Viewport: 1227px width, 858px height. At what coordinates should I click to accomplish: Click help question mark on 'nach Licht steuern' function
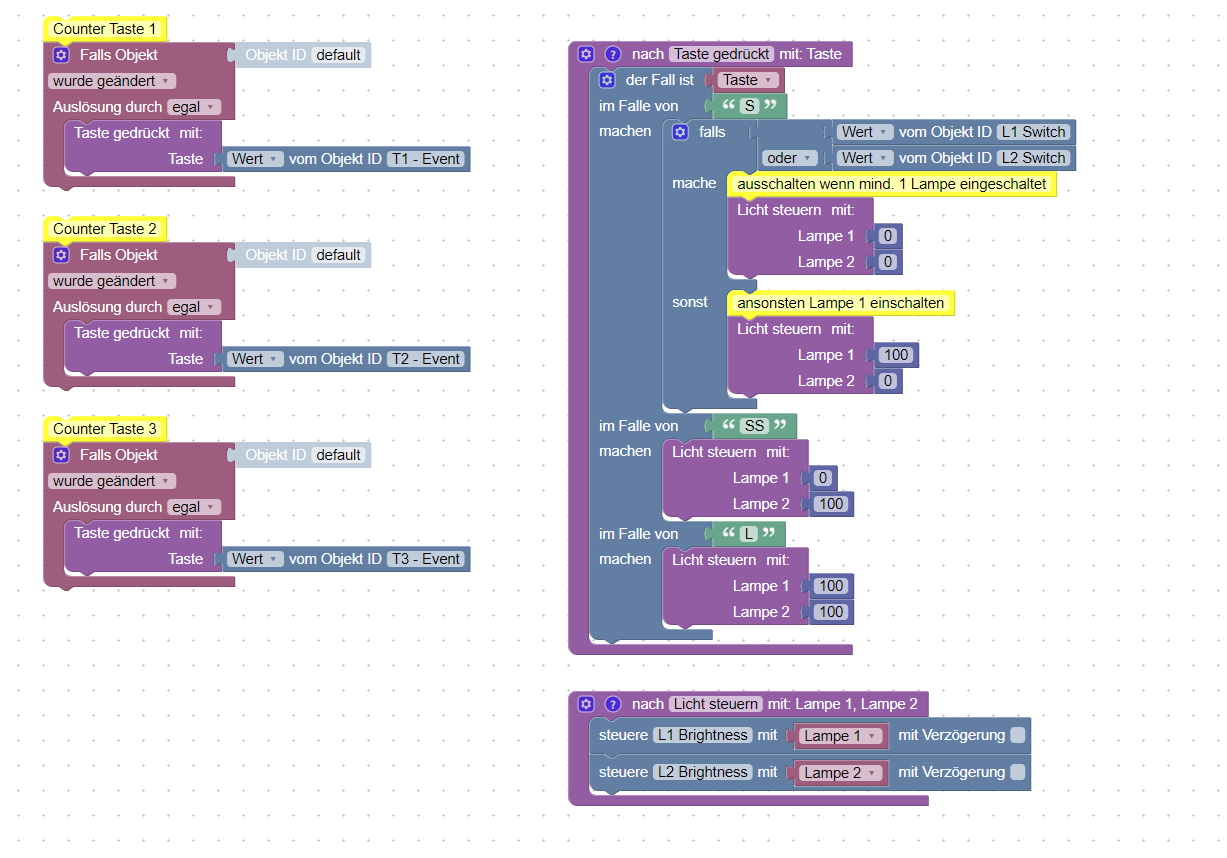(613, 704)
